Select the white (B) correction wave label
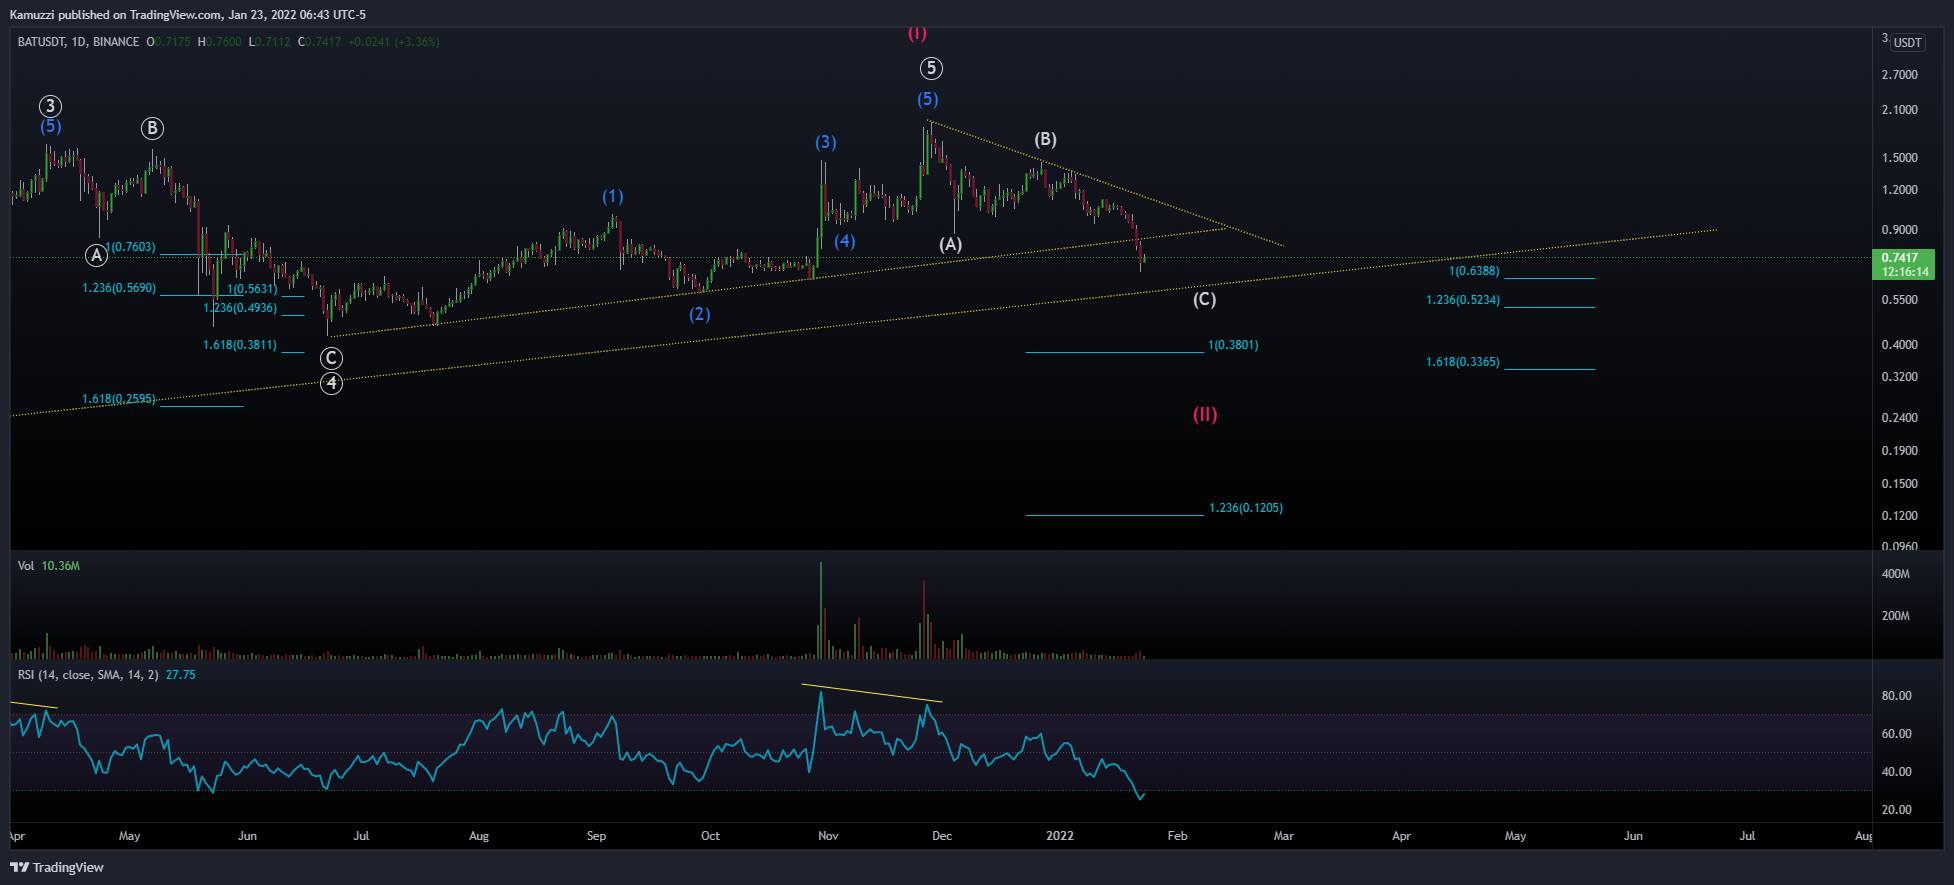Image resolution: width=1954 pixels, height=885 pixels. click(x=1045, y=139)
